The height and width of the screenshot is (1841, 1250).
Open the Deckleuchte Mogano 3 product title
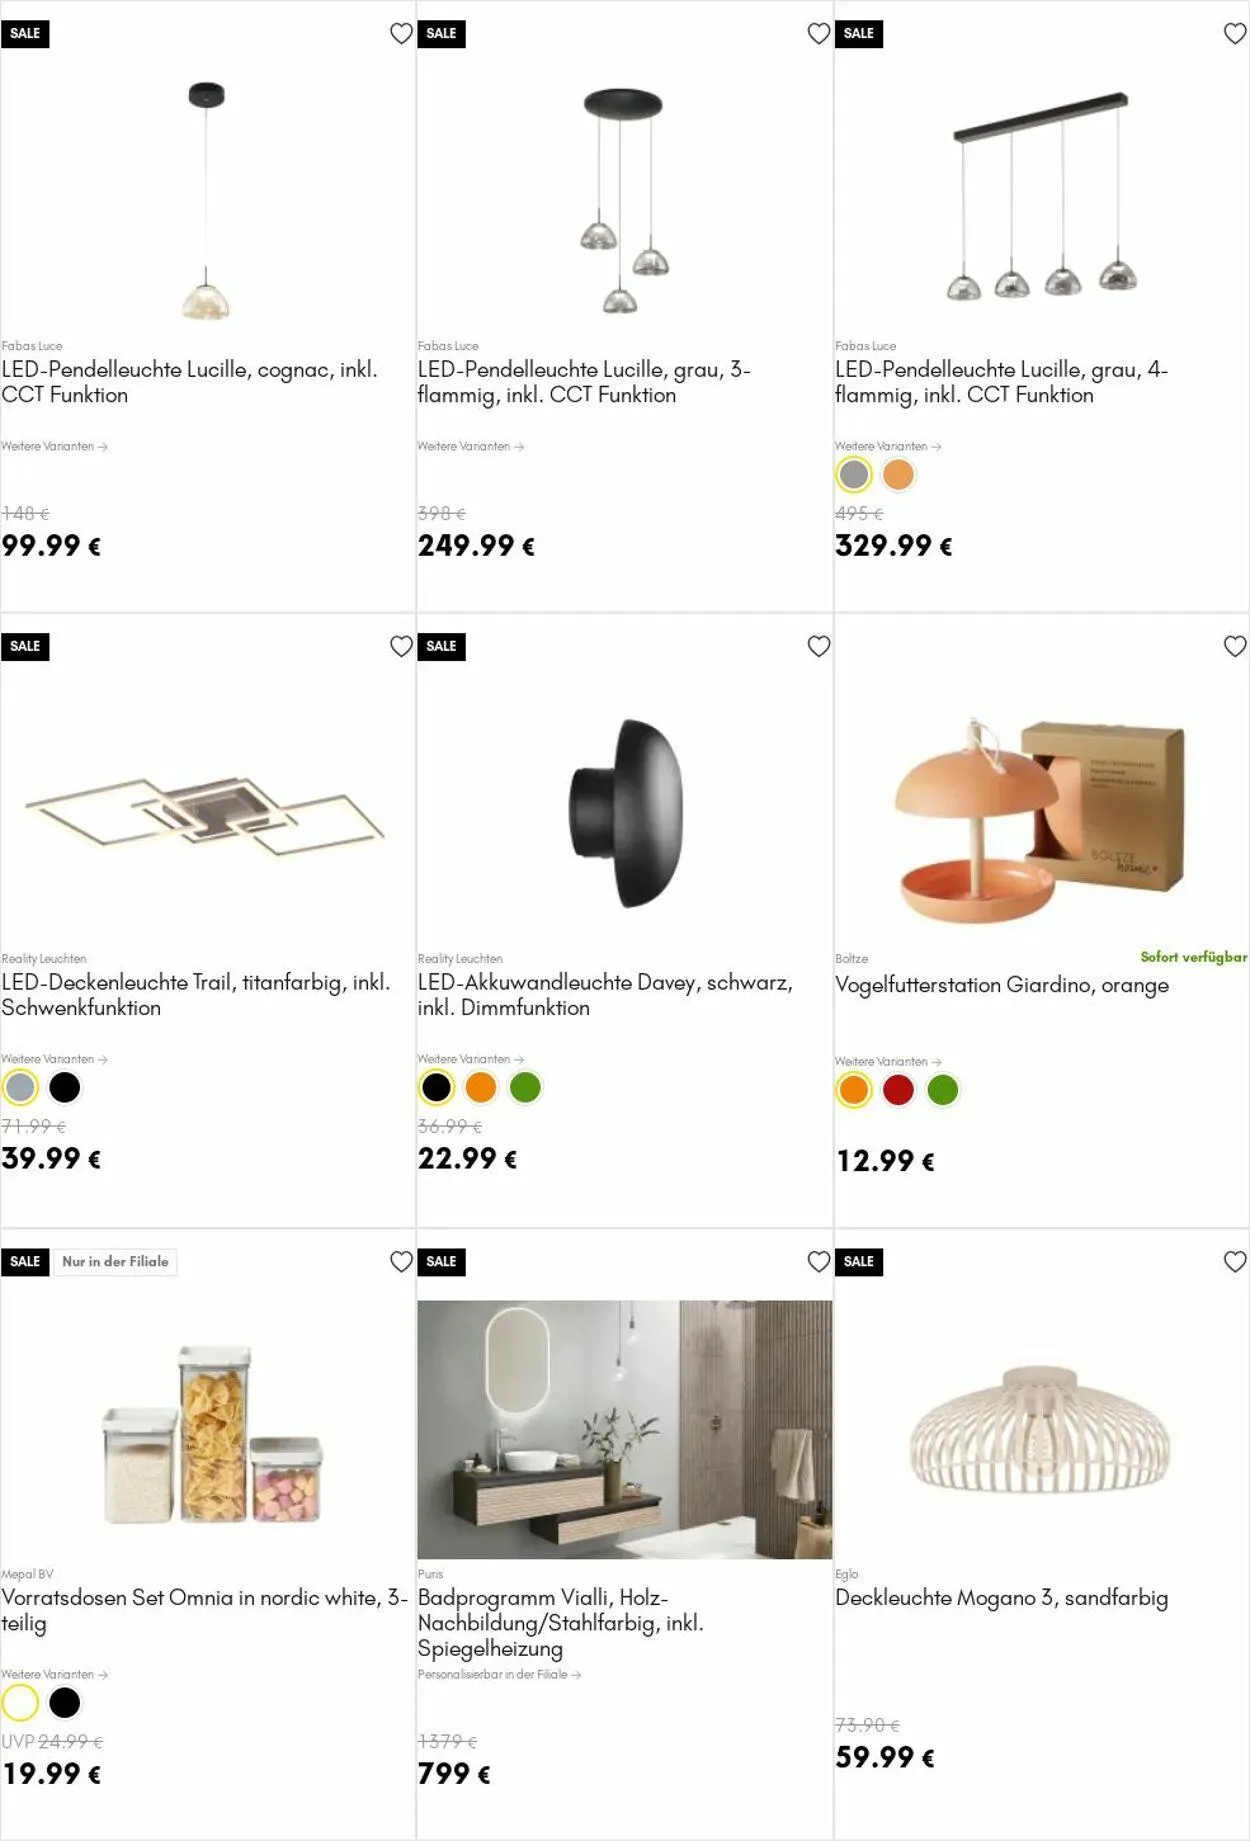(1001, 1598)
